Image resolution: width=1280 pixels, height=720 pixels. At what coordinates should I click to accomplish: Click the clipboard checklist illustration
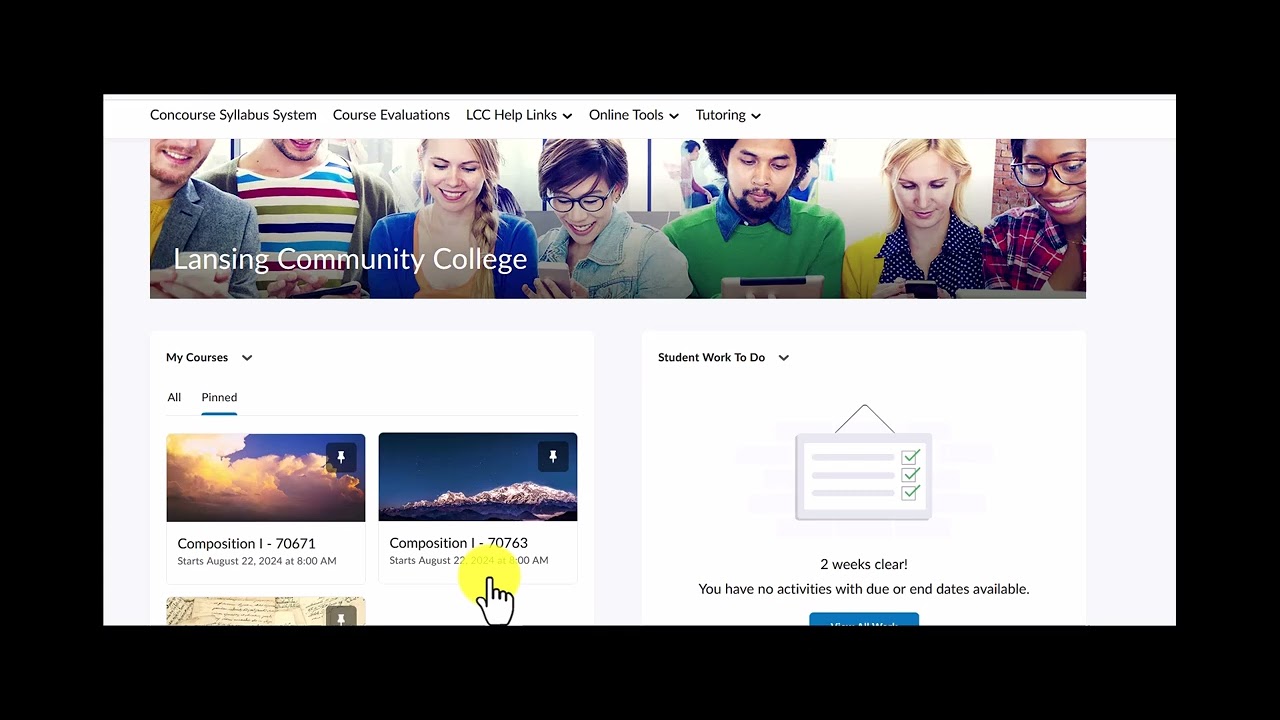click(x=864, y=463)
